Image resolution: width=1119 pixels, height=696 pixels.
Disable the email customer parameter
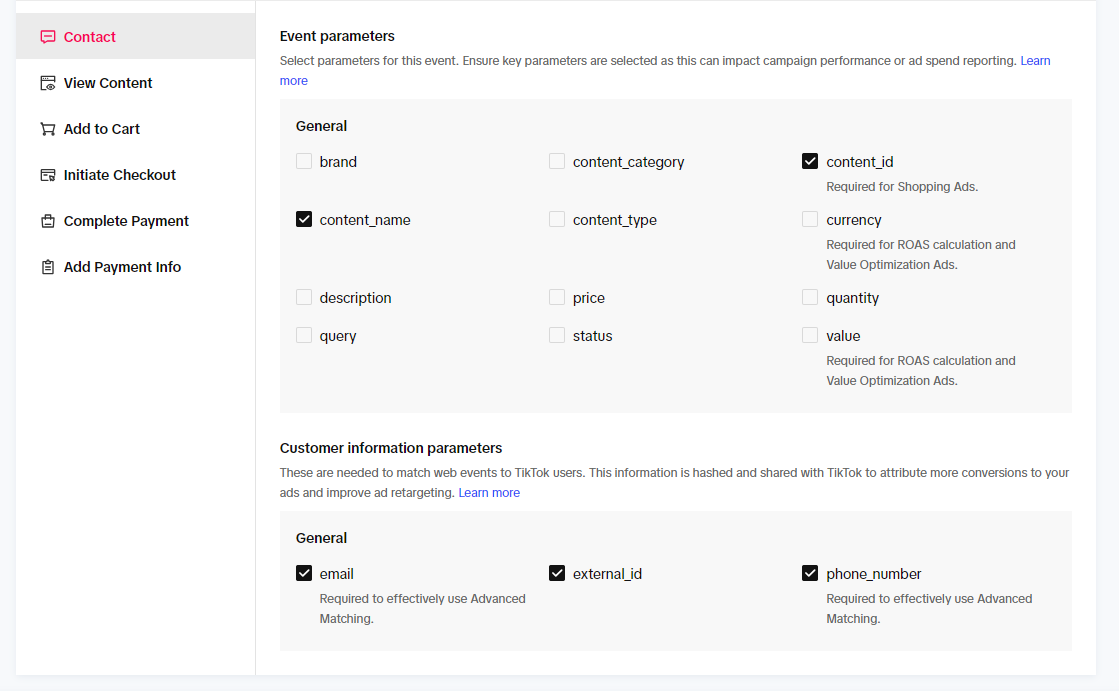click(x=304, y=573)
